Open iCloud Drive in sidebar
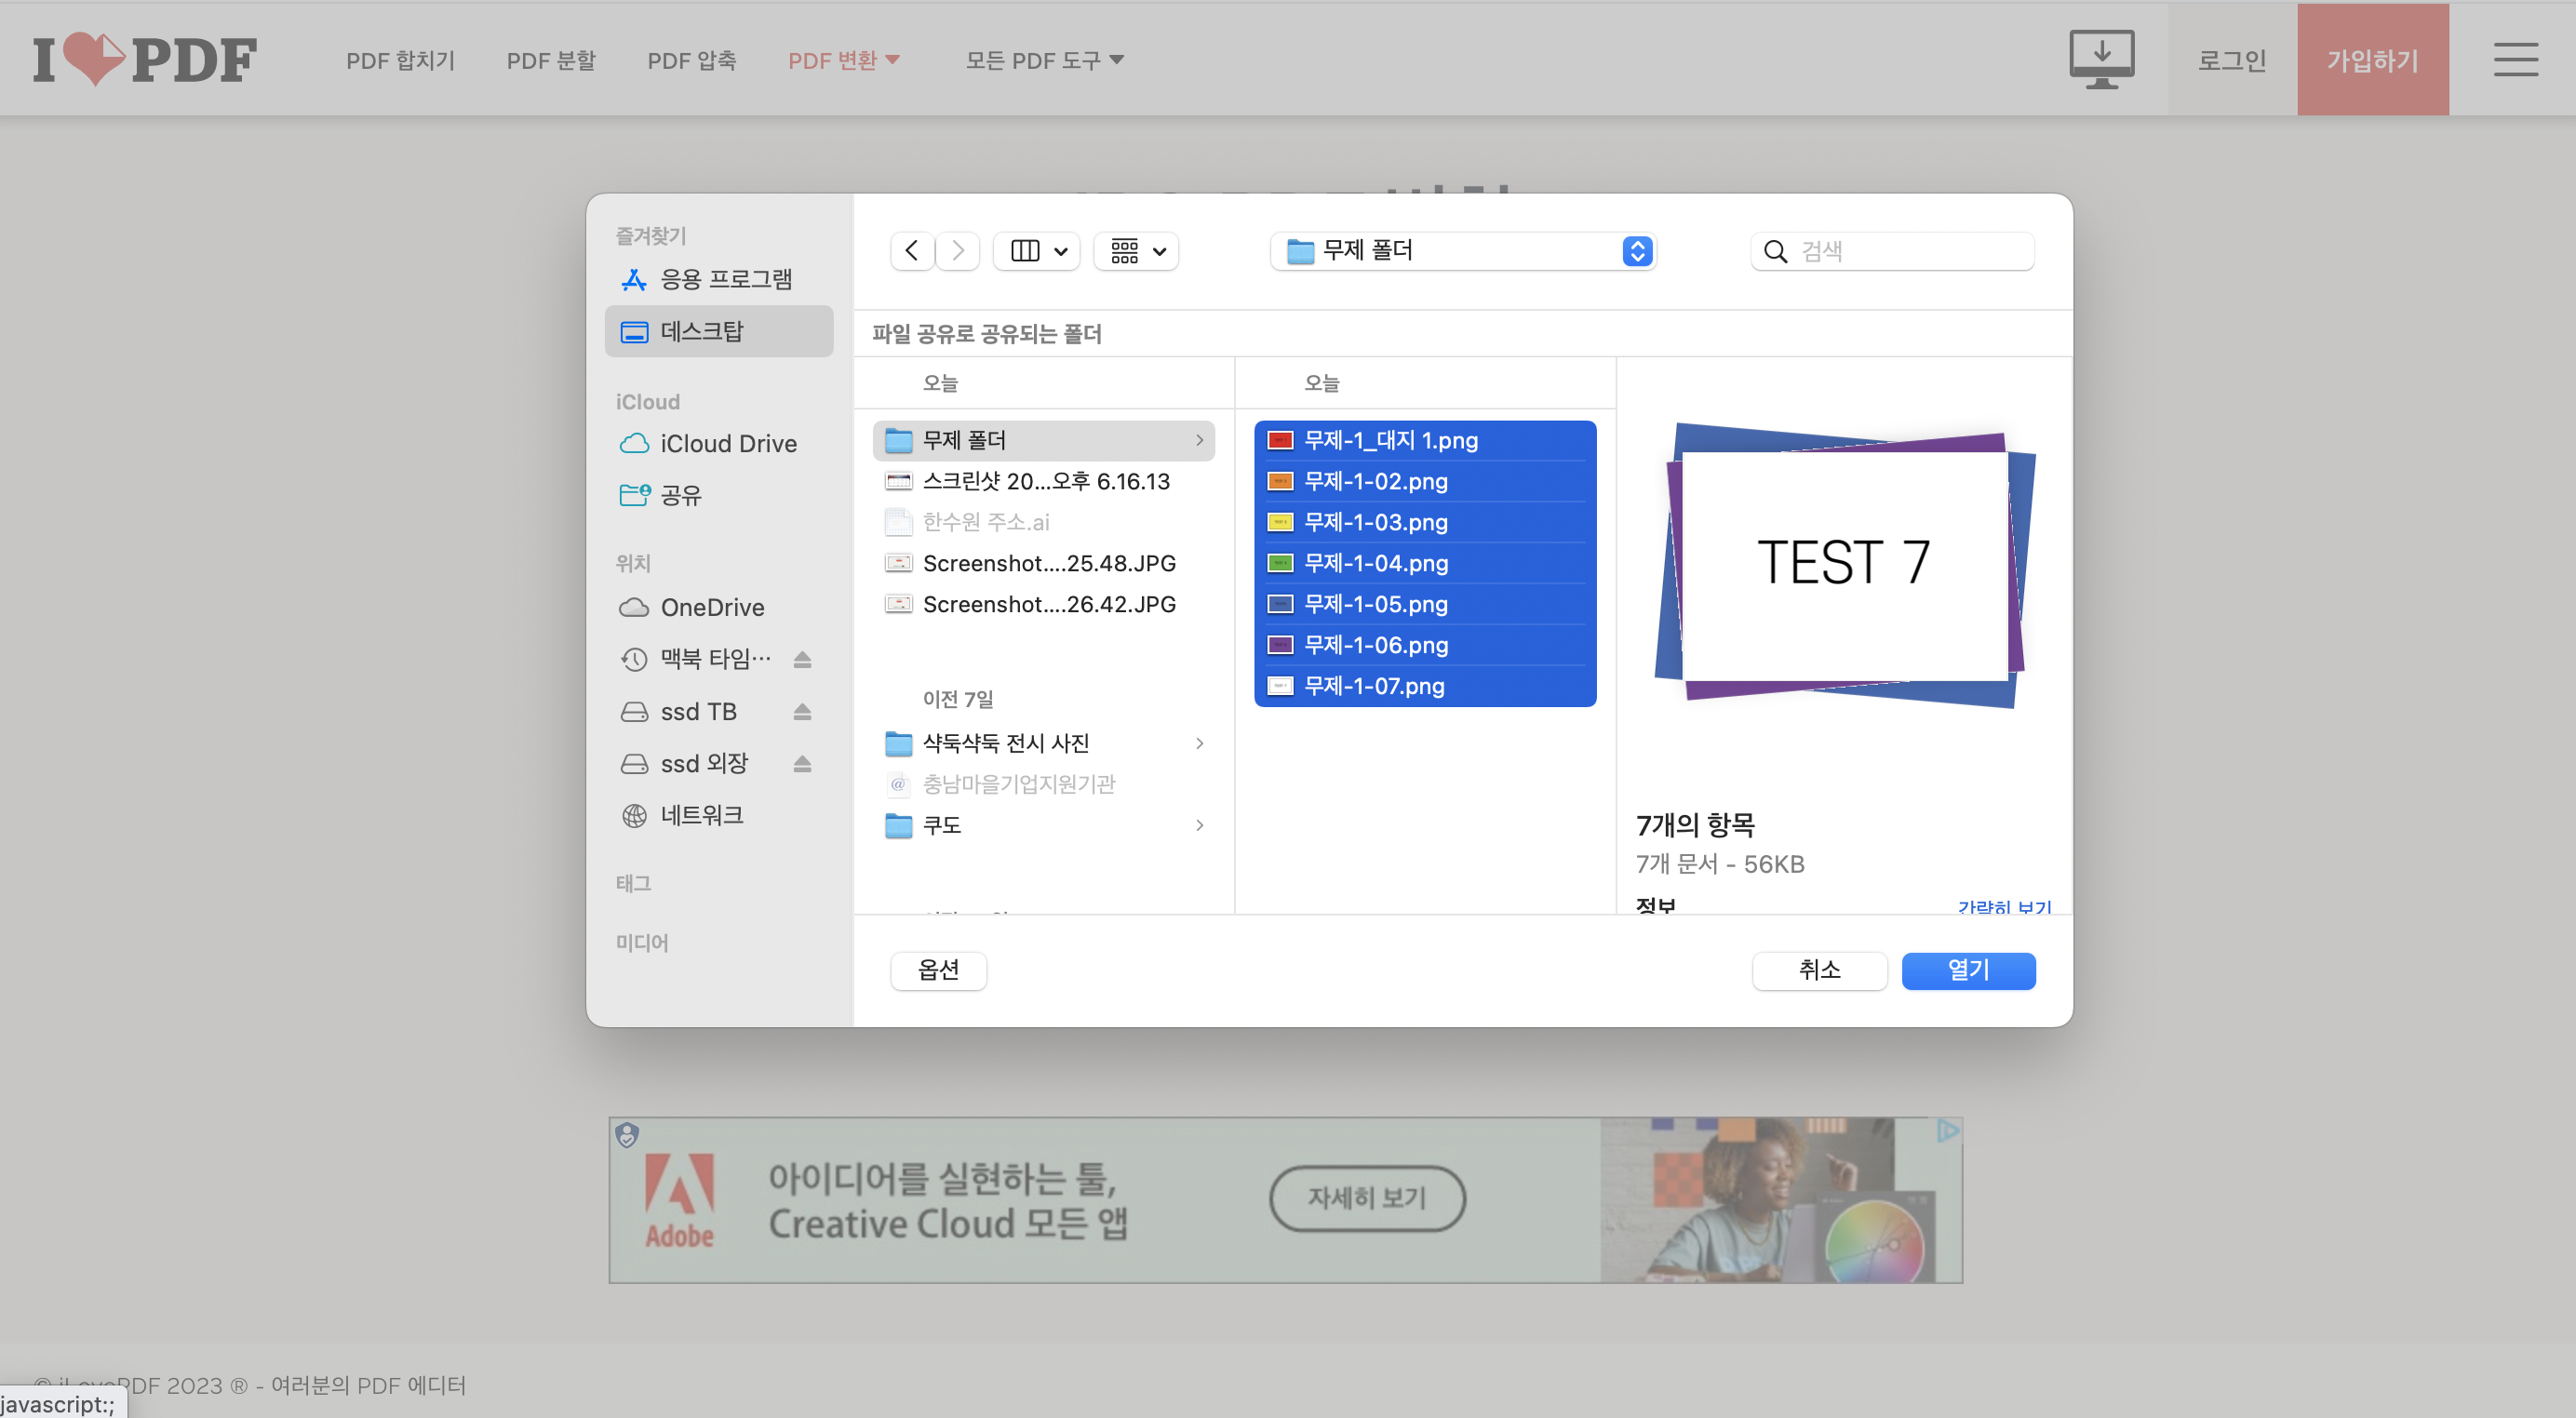 pos(727,444)
